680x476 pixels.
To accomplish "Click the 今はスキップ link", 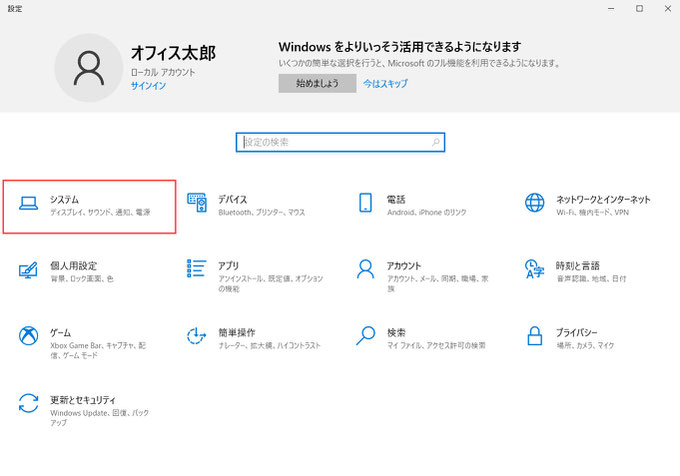I will coord(386,84).
